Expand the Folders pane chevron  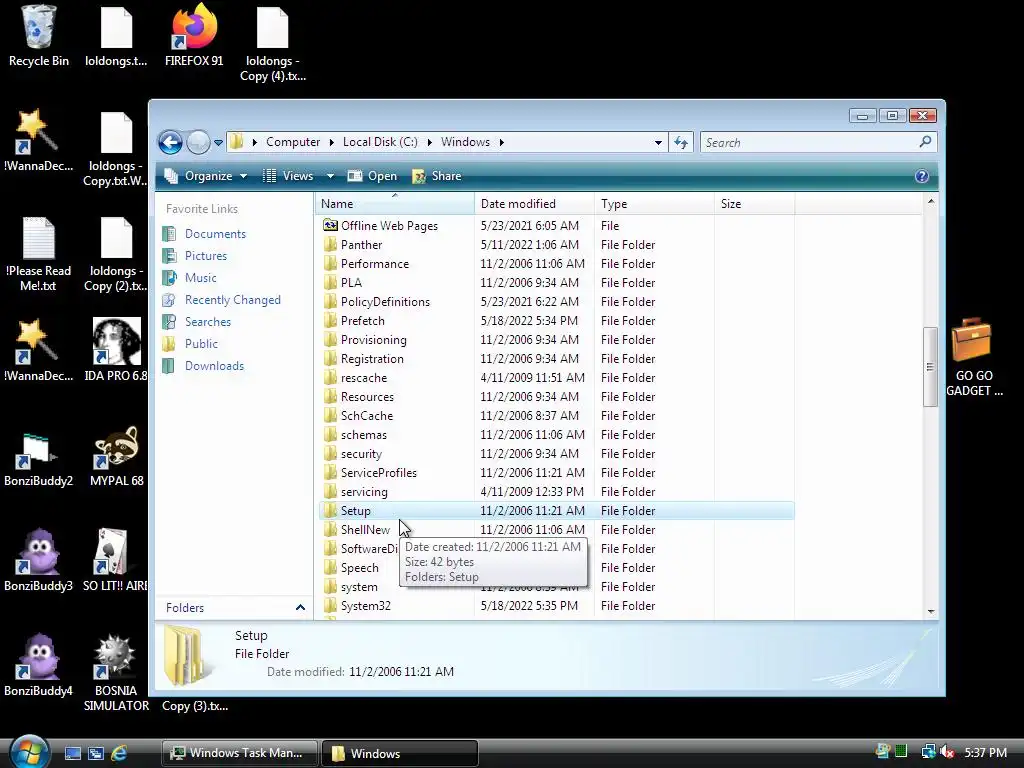(300, 607)
